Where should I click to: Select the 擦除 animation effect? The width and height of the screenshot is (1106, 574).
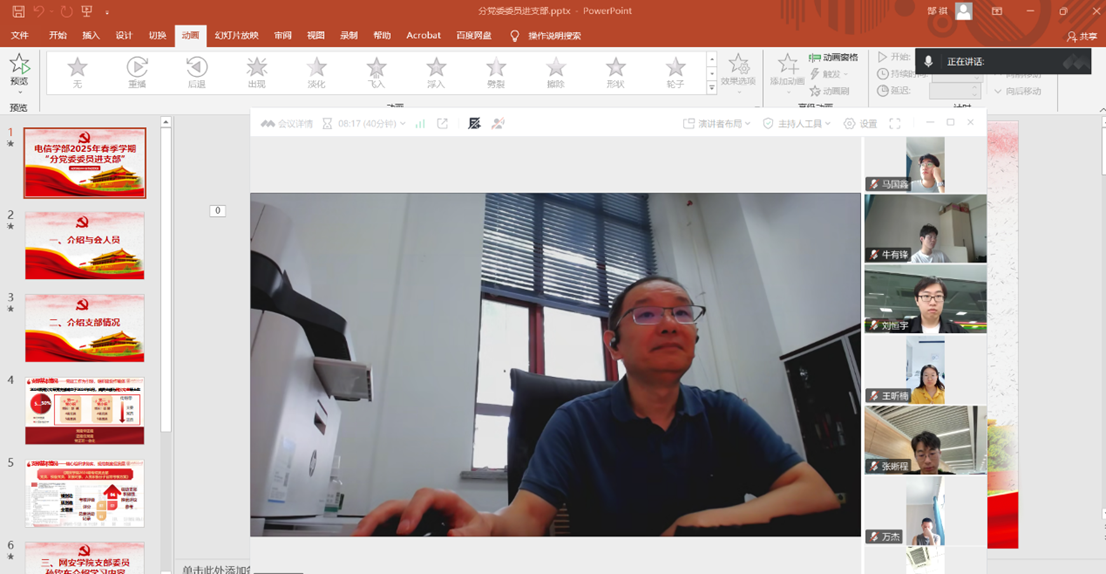(x=556, y=73)
